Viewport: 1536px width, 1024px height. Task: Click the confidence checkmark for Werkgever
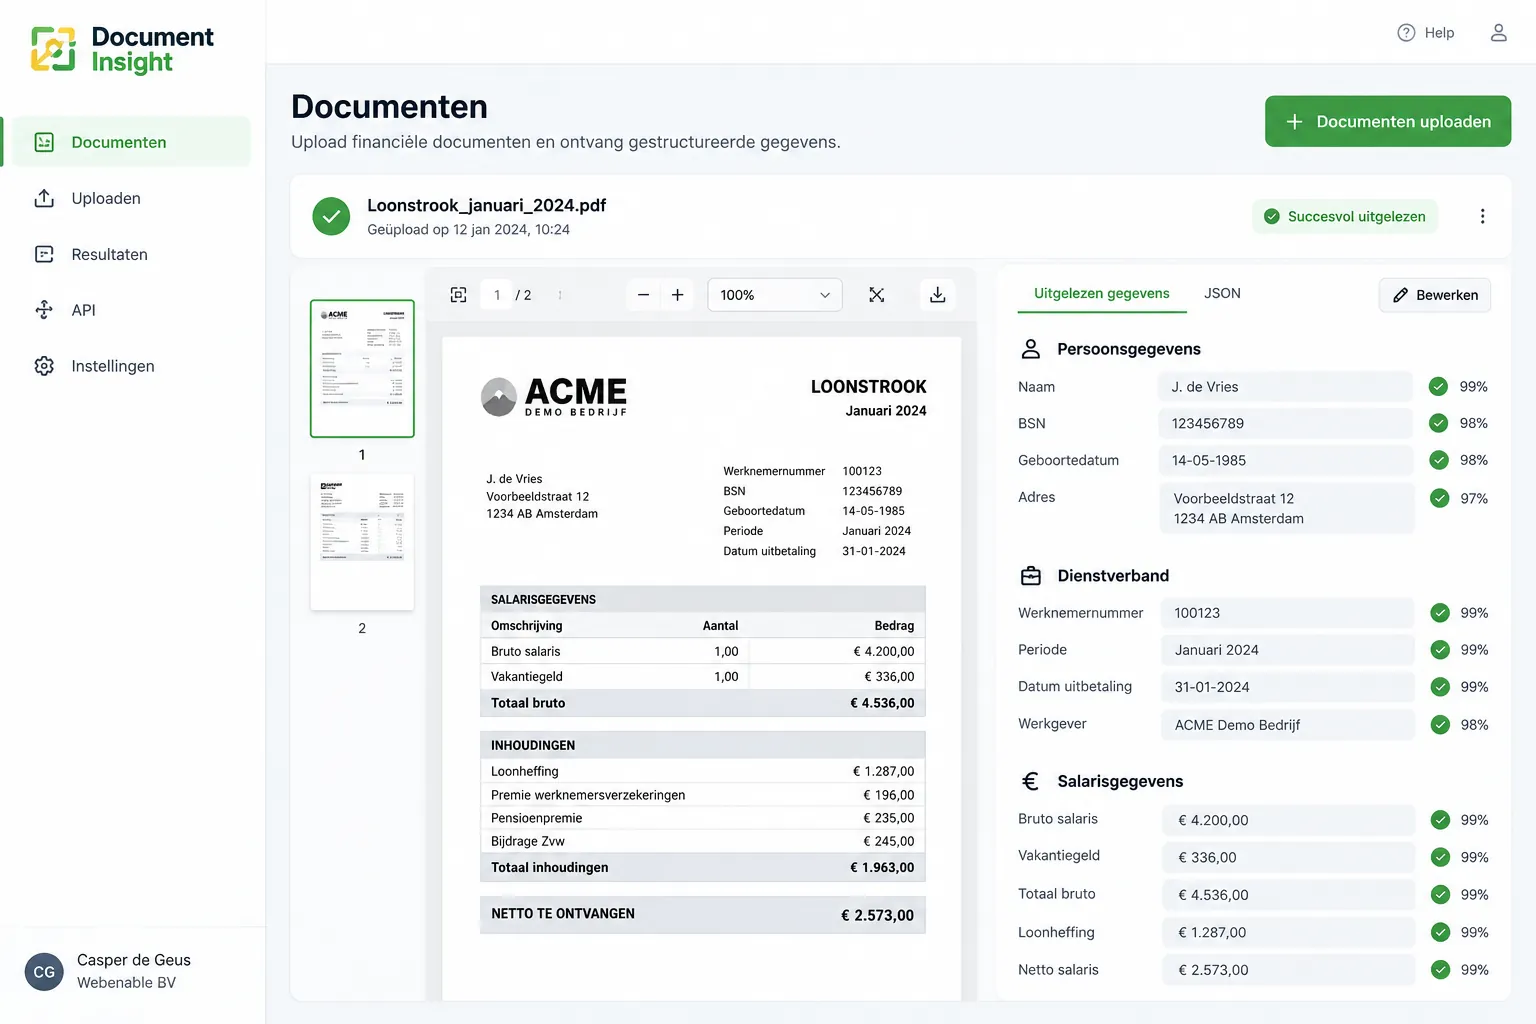pos(1440,725)
